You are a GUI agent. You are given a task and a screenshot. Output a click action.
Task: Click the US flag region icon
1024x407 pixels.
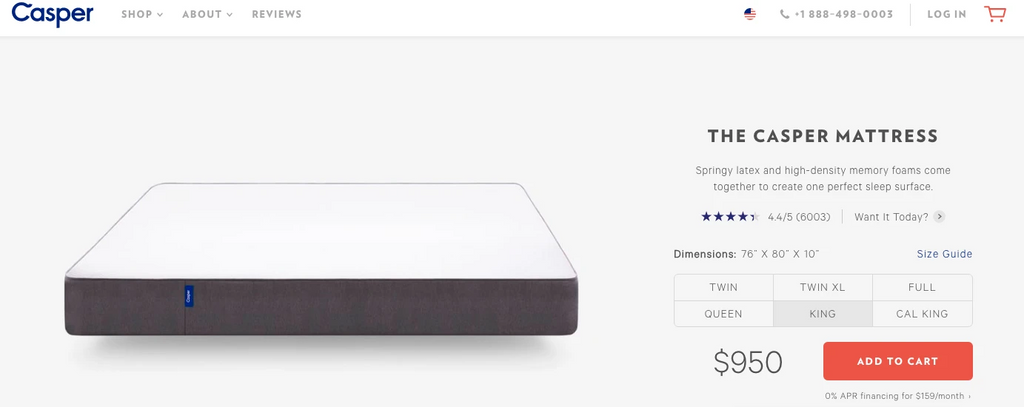point(750,14)
